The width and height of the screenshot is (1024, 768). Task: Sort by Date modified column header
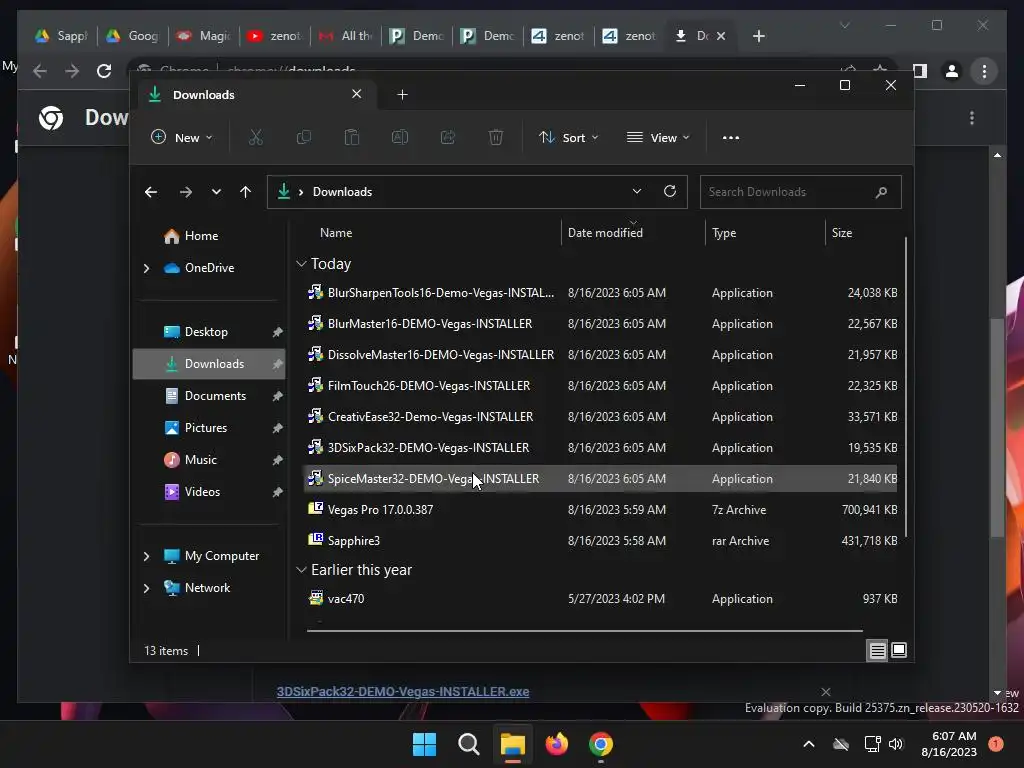click(632, 232)
